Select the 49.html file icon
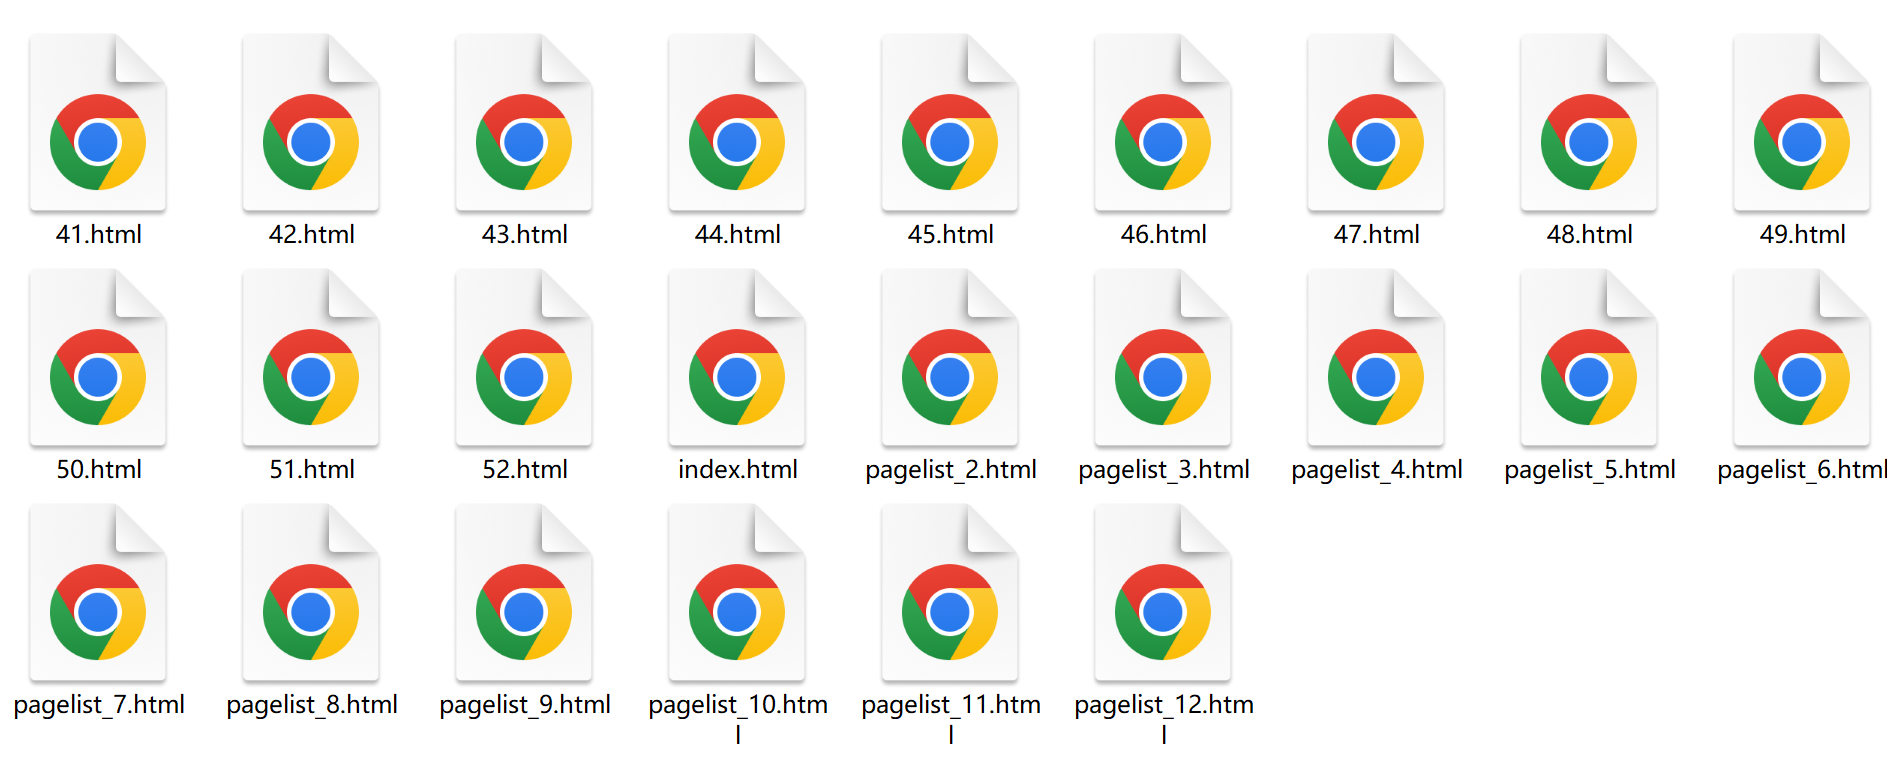Screen dimensions: 1887x783 [x=1802, y=123]
